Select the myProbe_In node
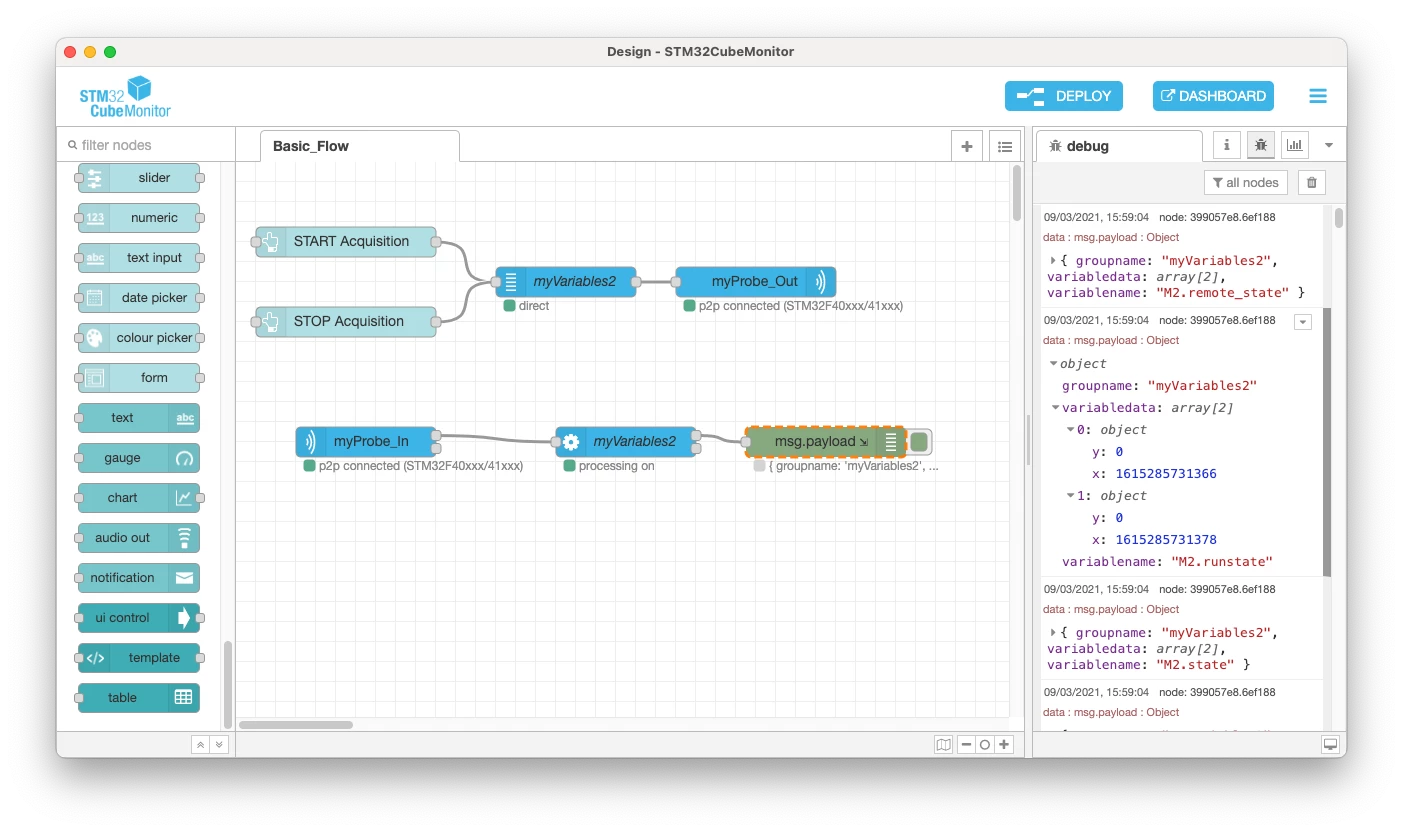This screenshot has width=1403, height=832. point(366,441)
